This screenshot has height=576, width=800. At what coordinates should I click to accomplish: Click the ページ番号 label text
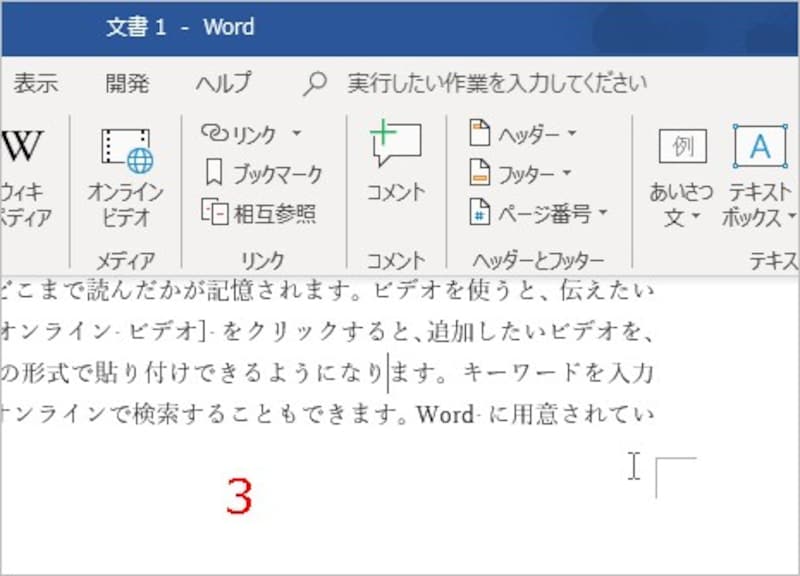coord(544,213)
